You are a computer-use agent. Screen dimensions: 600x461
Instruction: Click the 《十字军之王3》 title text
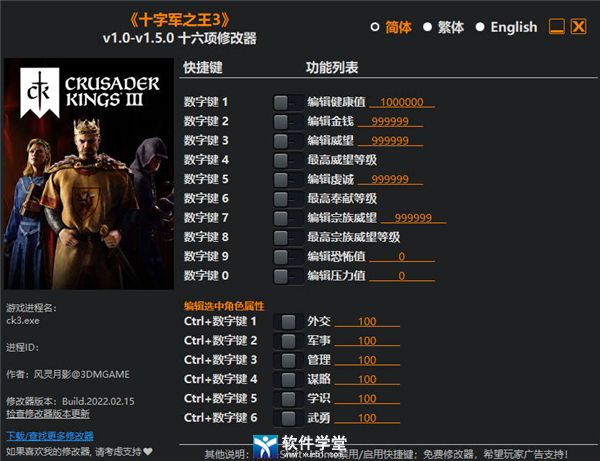tap(180, 20)
